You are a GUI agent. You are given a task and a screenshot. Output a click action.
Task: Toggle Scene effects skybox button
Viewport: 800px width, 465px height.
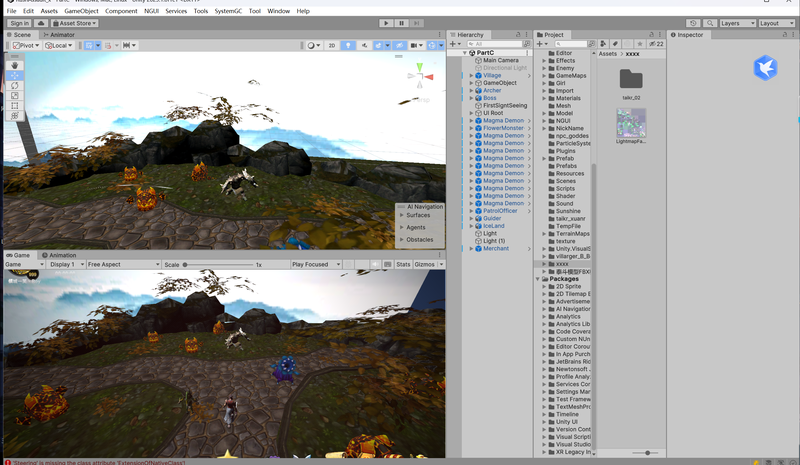(x=378, y=45)
